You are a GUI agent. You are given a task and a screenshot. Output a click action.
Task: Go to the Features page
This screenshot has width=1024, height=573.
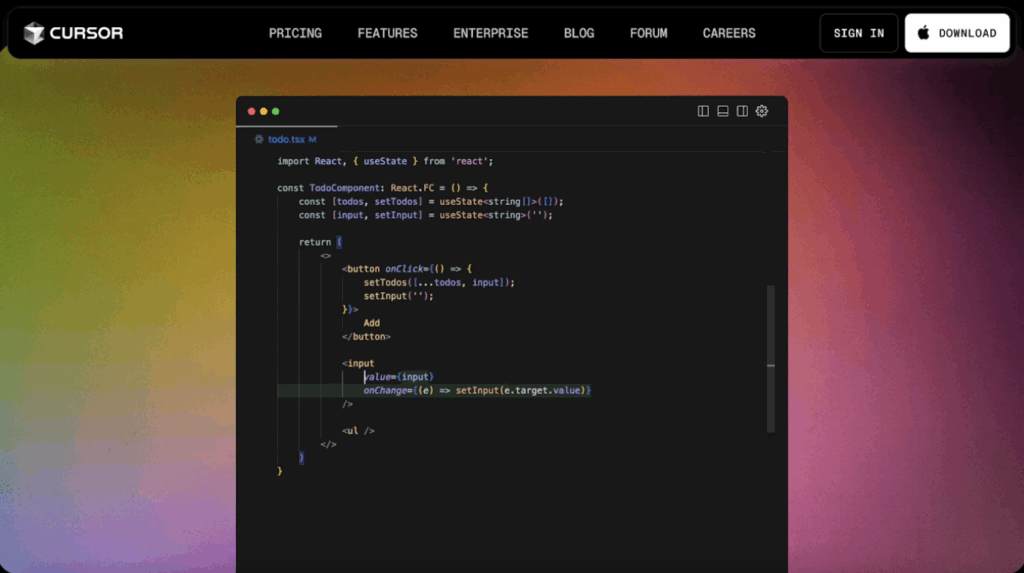pos(387,33)
